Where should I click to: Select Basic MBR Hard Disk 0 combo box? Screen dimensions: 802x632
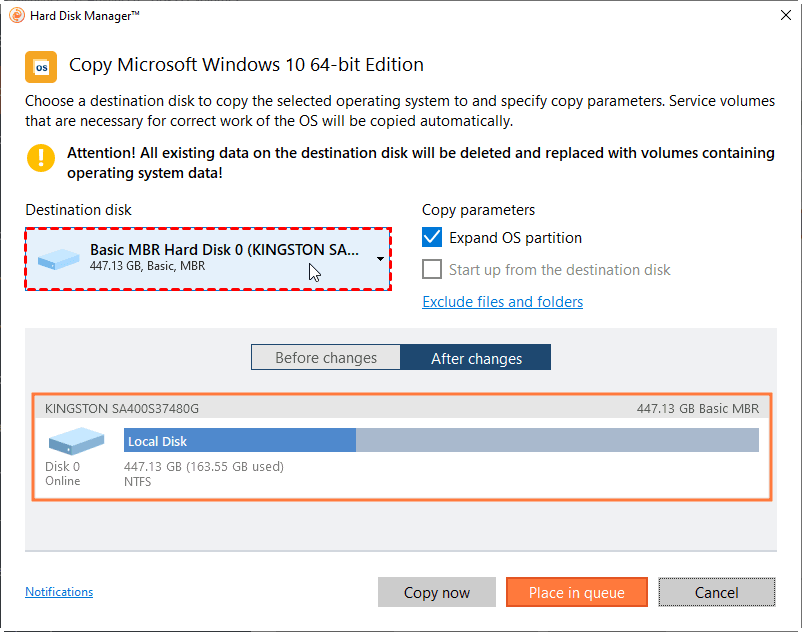(x=207, y=258)
